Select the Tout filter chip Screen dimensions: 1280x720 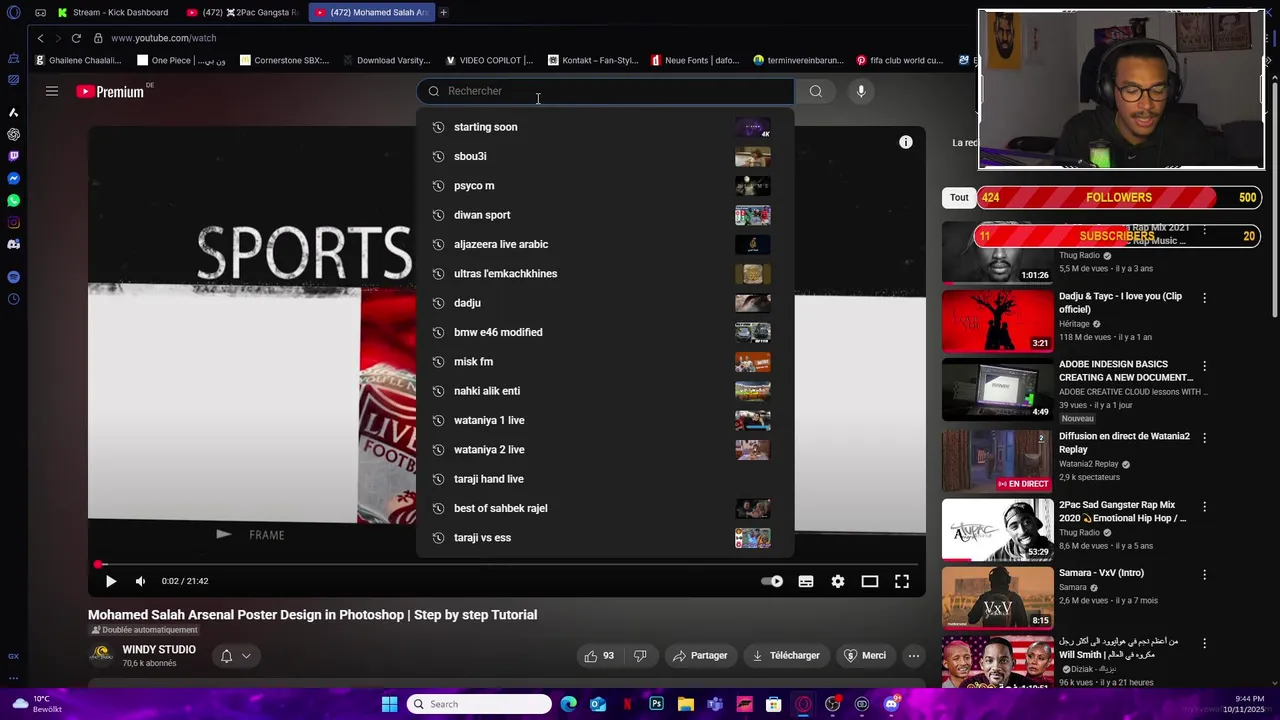point(959,198)
